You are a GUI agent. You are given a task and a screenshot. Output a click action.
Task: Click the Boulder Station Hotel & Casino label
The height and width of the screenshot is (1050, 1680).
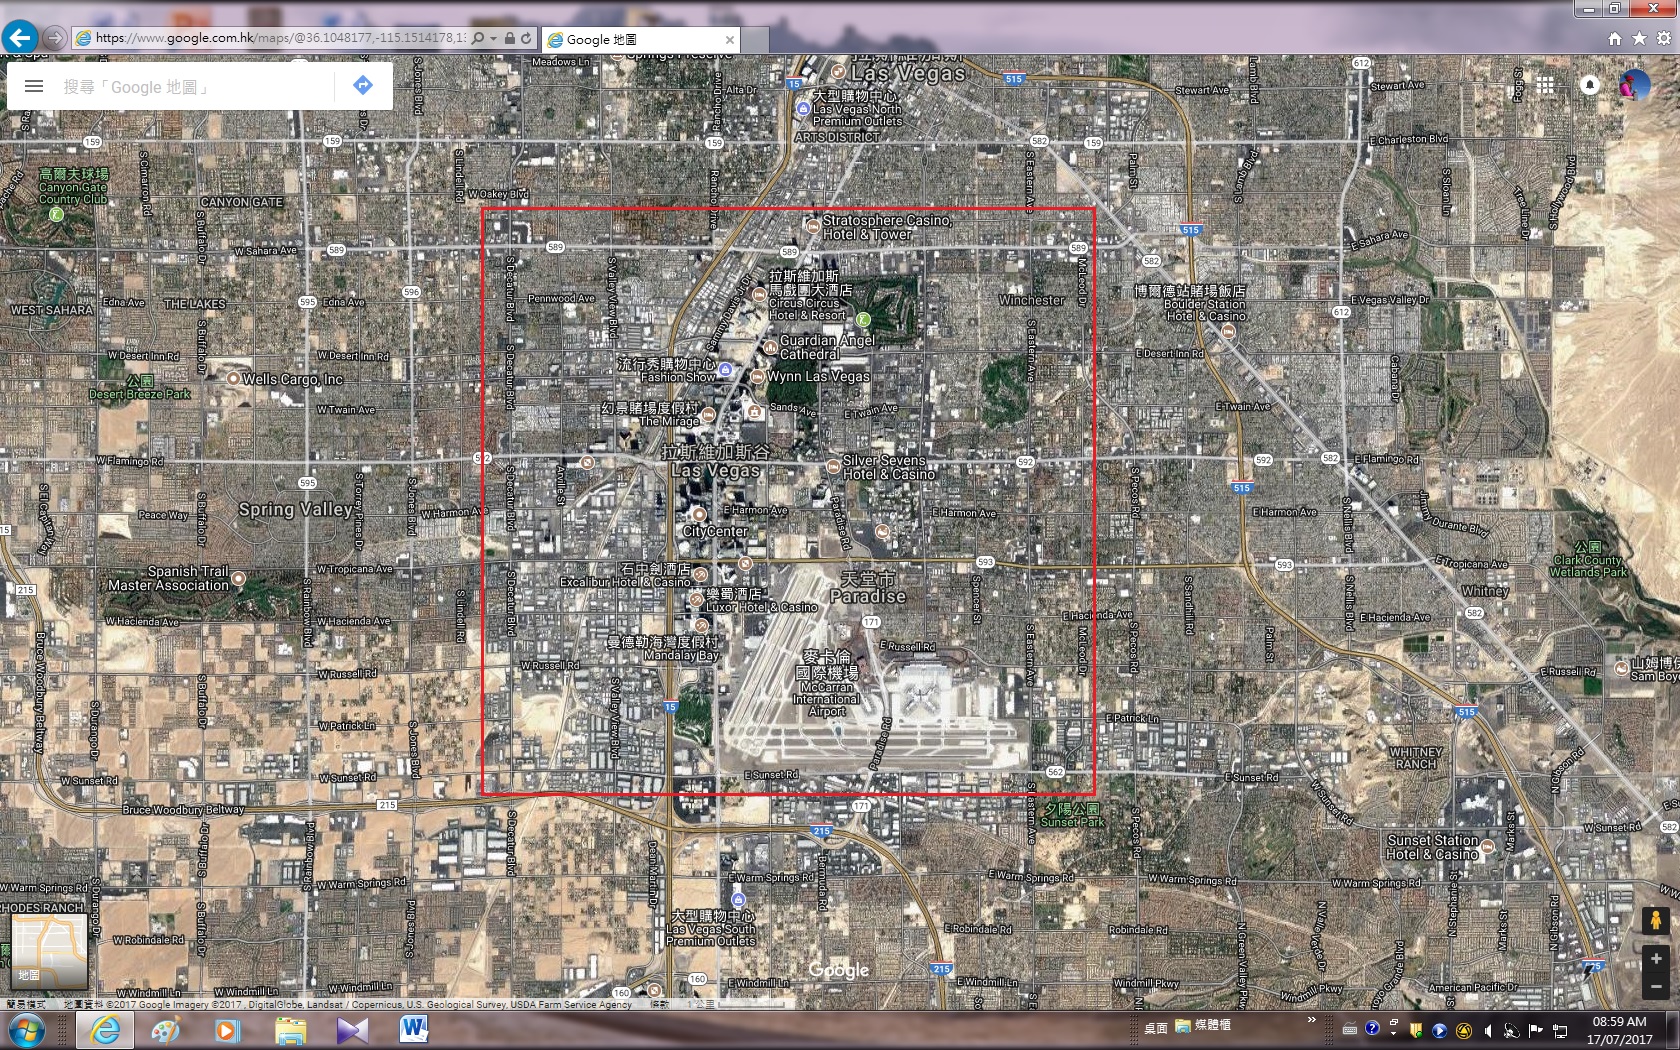(x=1190, y=303)
